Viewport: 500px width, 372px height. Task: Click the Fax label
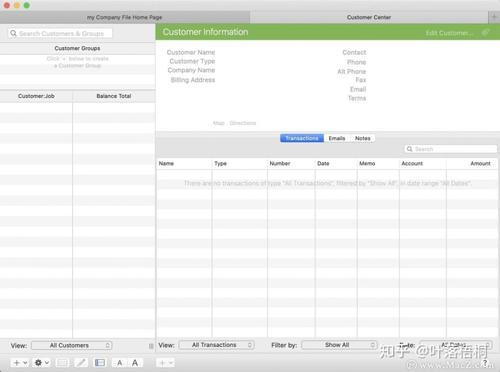(361, 80)
